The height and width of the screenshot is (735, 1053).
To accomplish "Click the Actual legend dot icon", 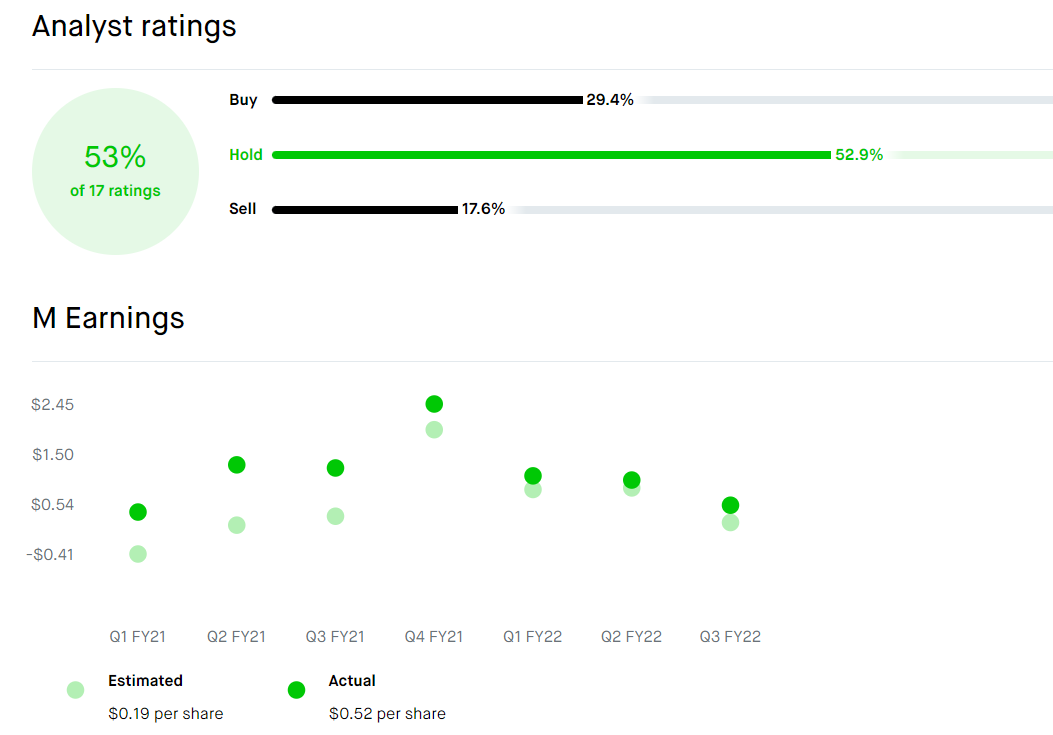I will point(296,689).
